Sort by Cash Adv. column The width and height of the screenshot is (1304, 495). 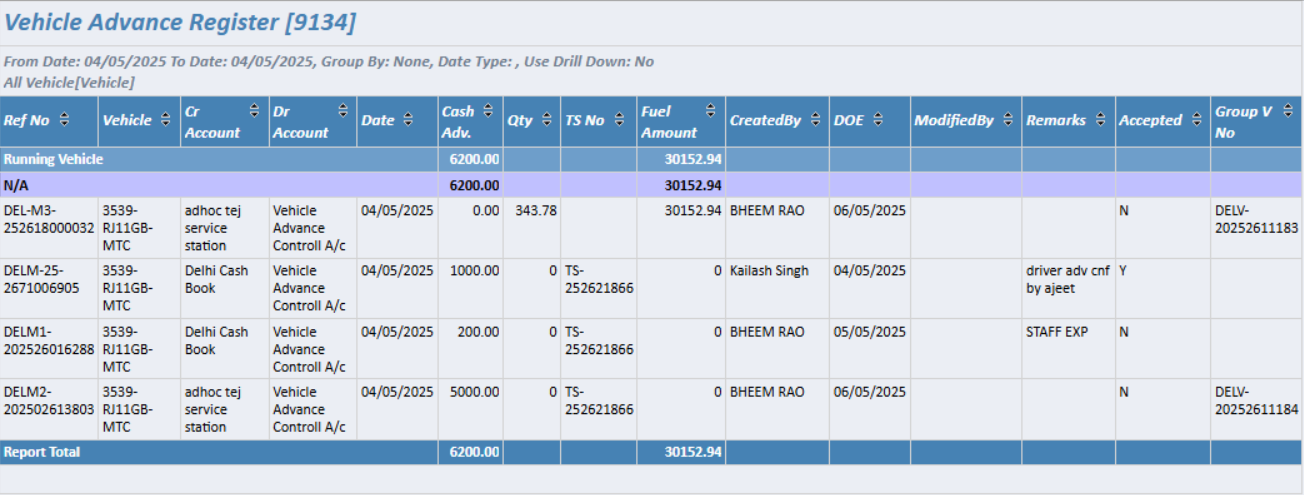click(x=489, y=111)
